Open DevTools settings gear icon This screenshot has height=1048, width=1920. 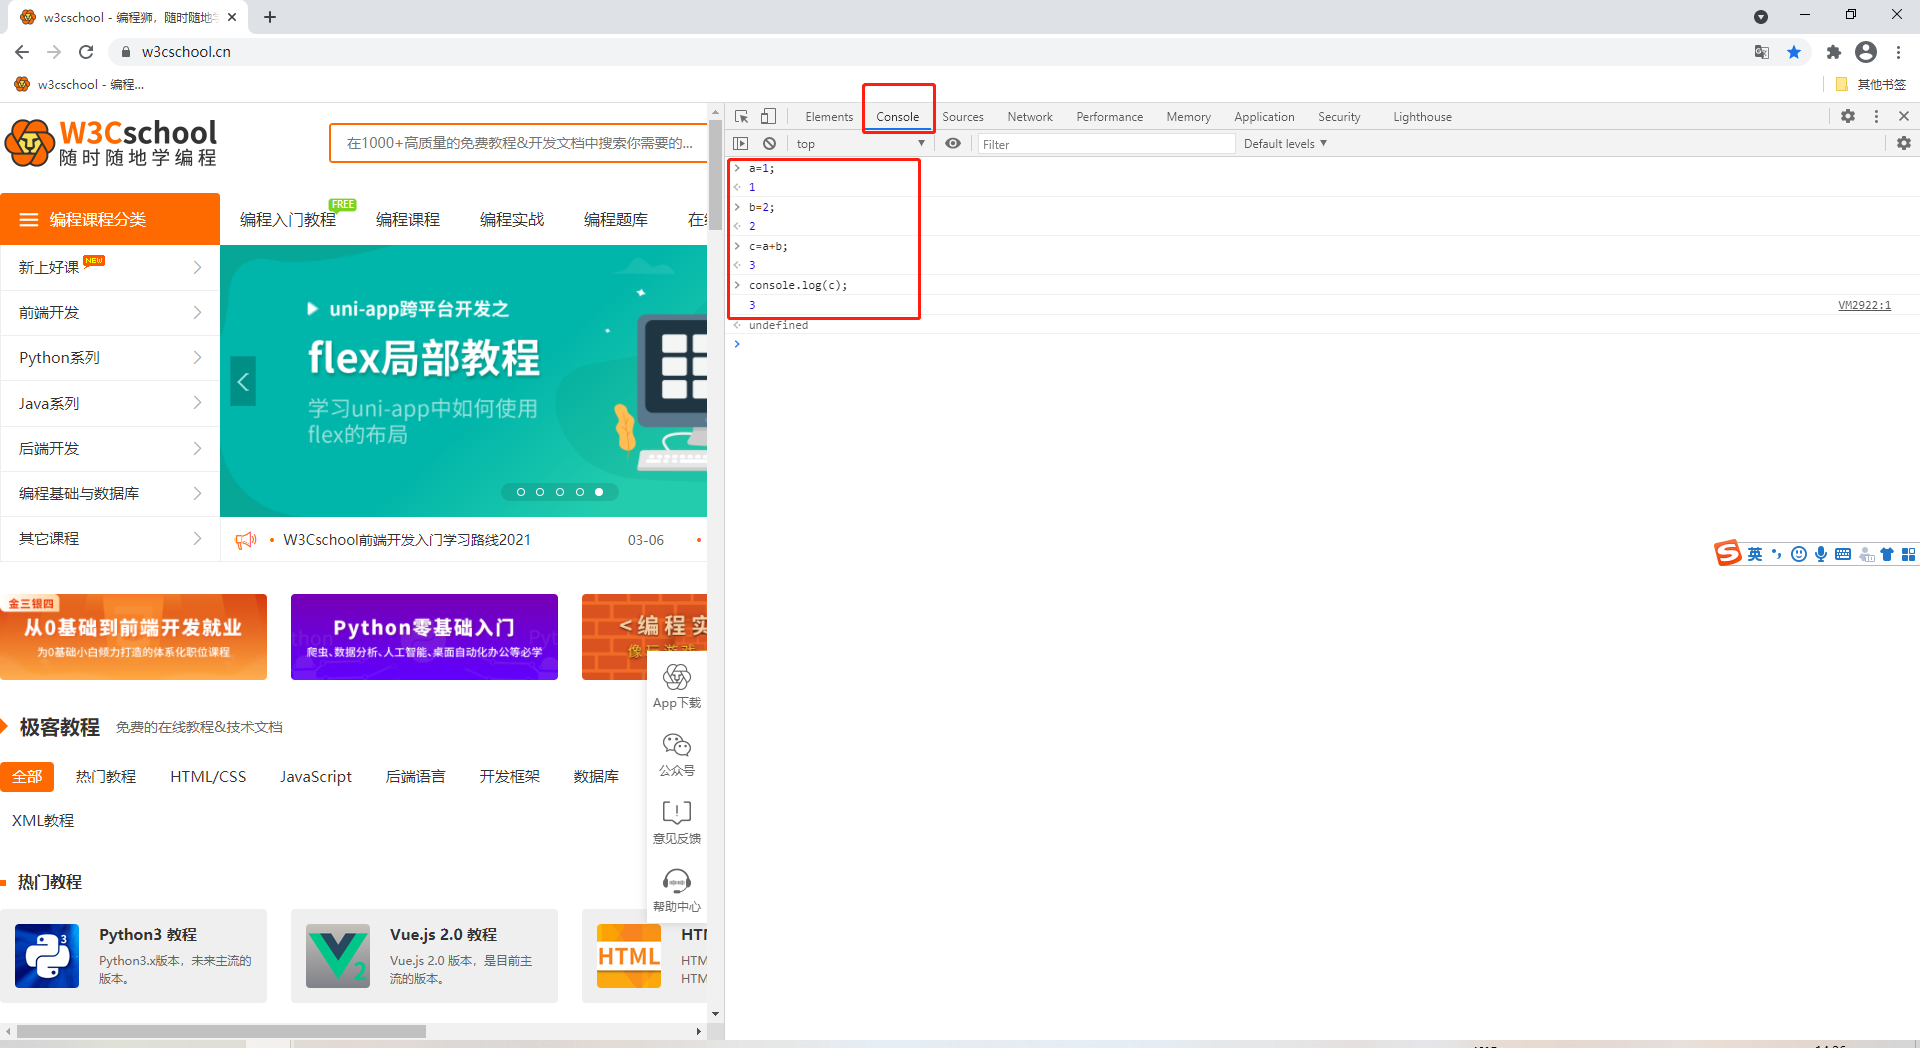[x=1848, y=117]
